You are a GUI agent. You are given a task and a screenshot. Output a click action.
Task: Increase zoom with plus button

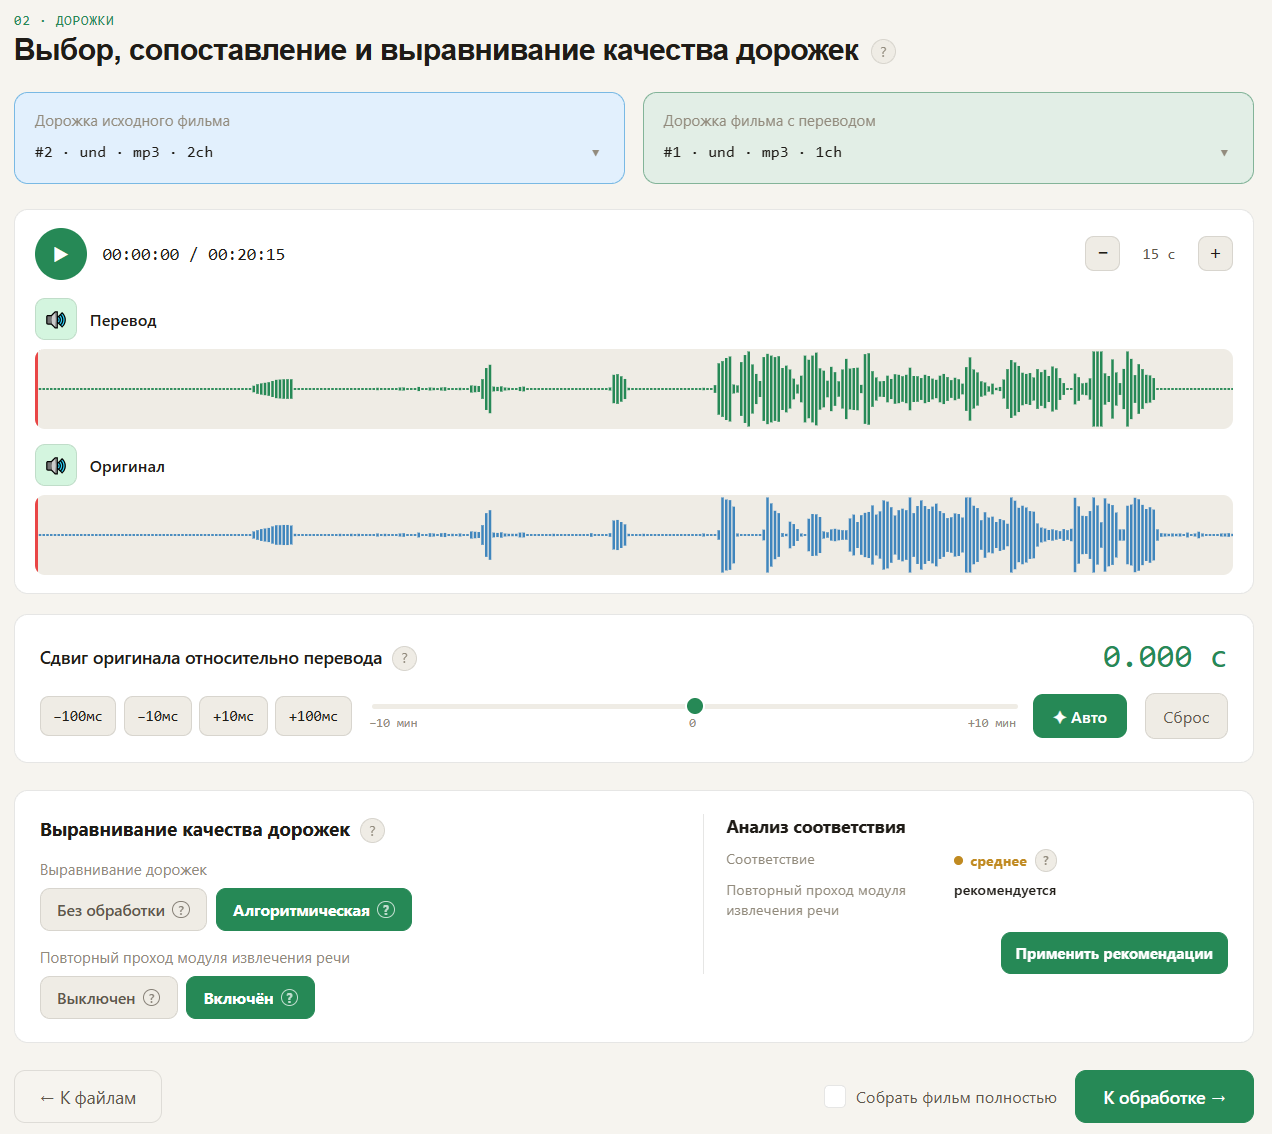click(1215, 253)
